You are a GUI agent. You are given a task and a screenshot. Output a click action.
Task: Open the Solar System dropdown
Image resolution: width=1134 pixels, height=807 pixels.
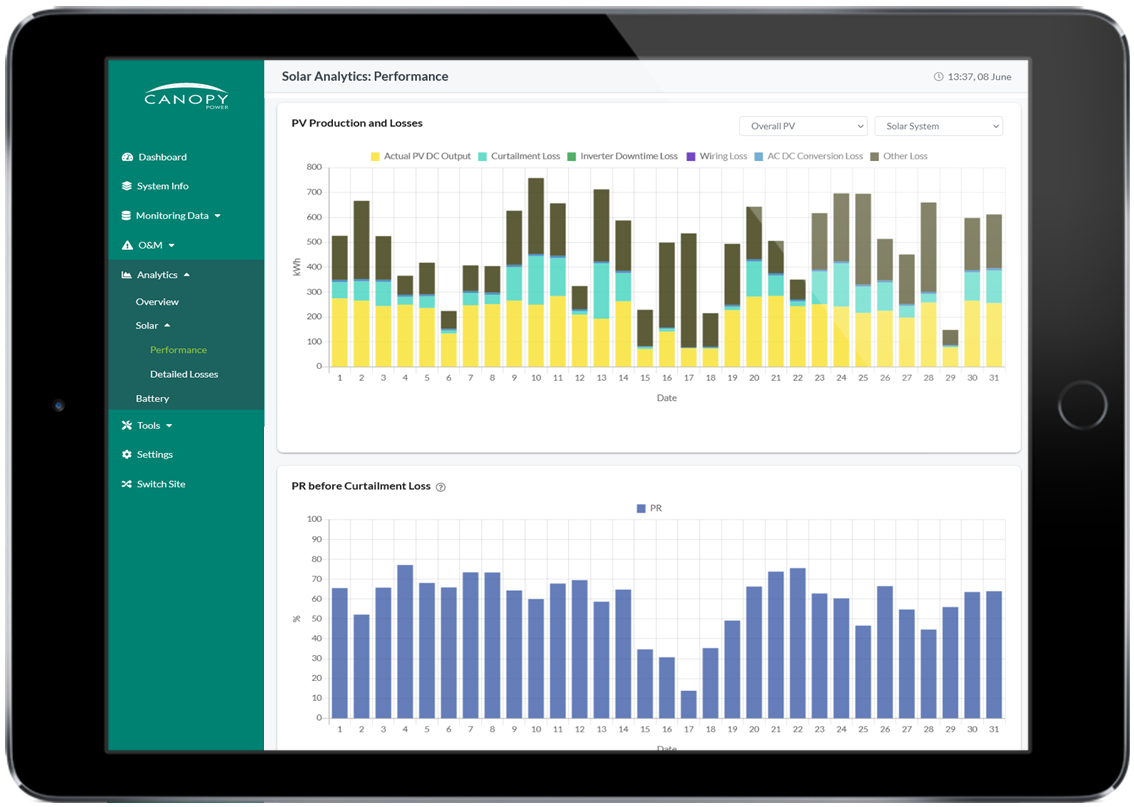(x=938, y=126)
